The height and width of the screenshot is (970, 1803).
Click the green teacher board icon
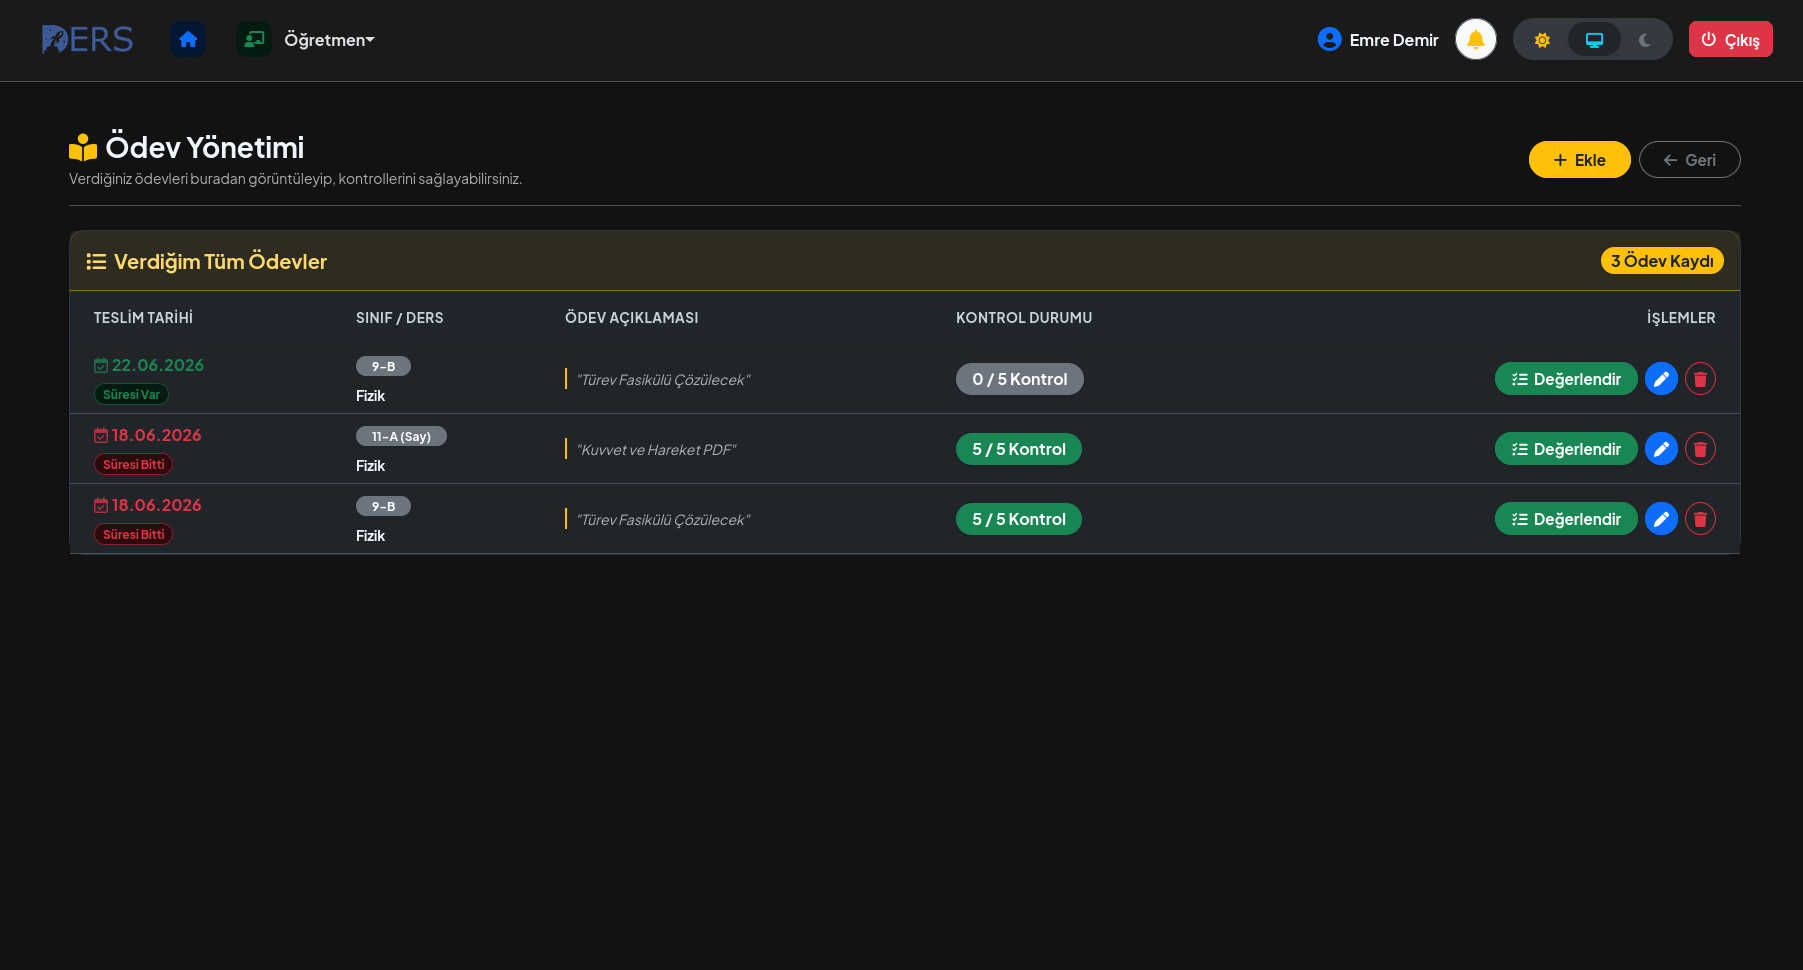[254, 40]
